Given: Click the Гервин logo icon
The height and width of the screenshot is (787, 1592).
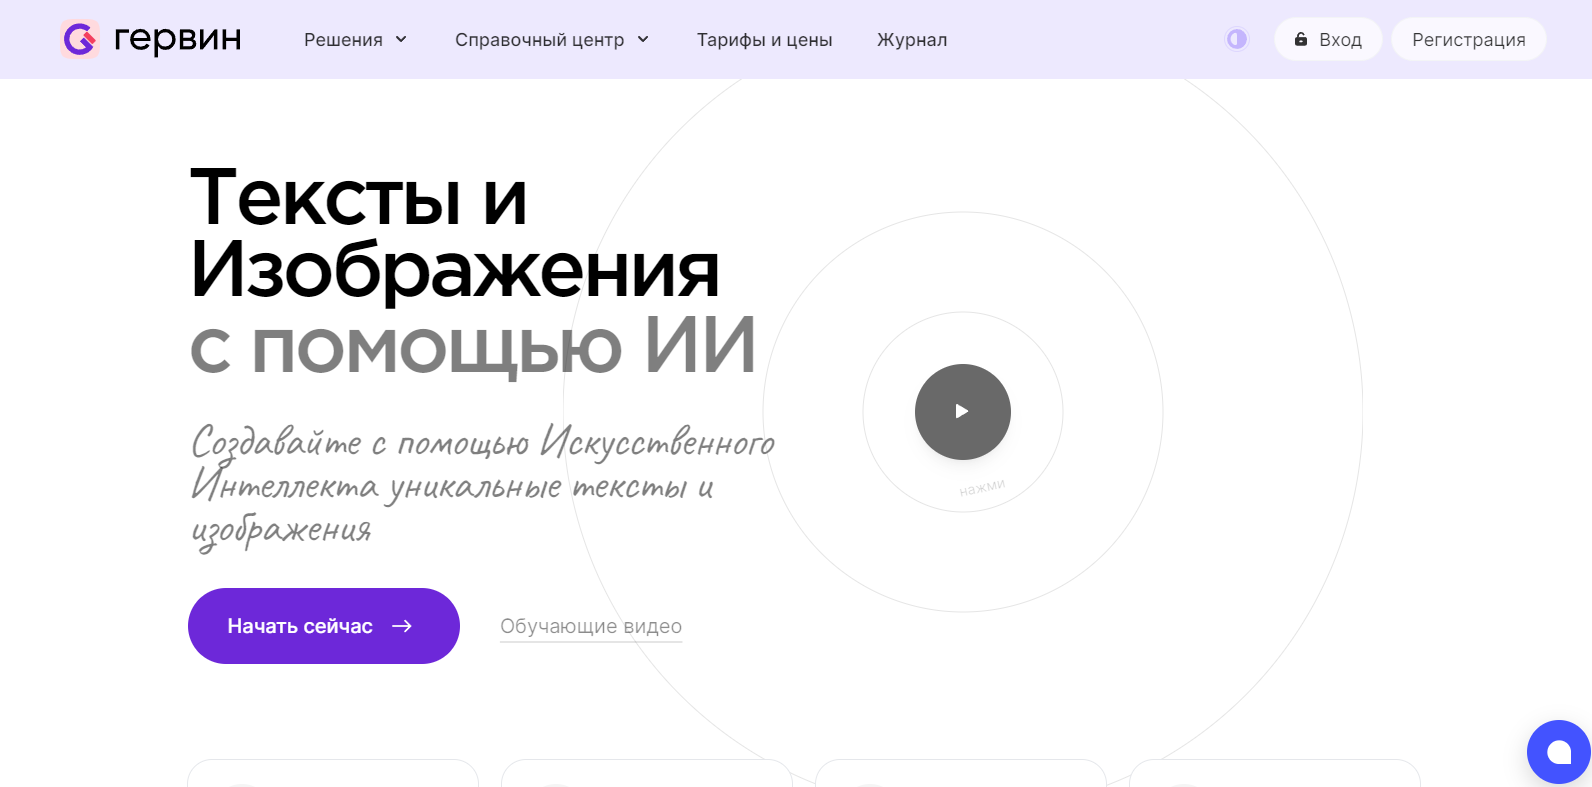Looking at the screenshot, I should [80, 39].
